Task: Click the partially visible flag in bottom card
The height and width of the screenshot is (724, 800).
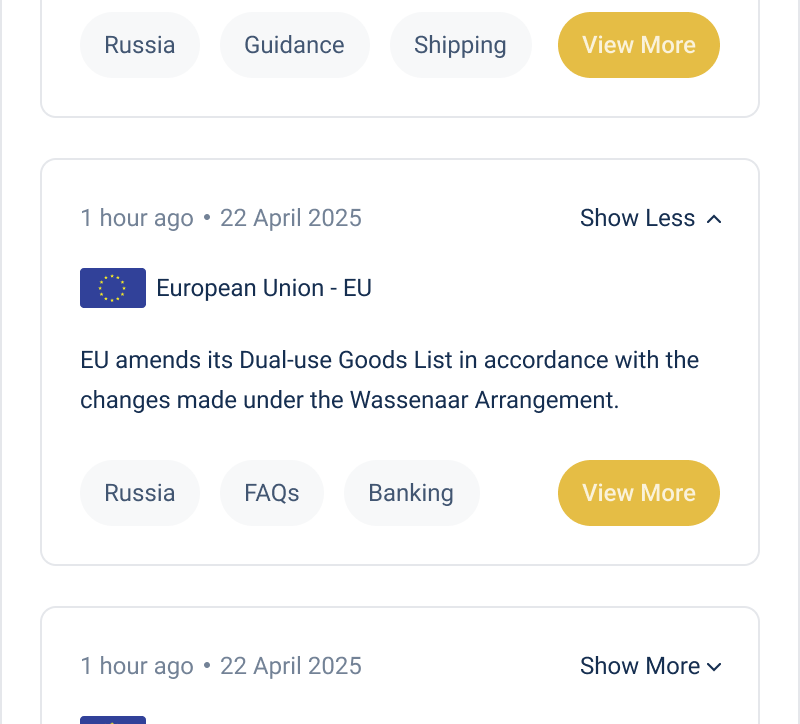Action: [x=113, y=719]
